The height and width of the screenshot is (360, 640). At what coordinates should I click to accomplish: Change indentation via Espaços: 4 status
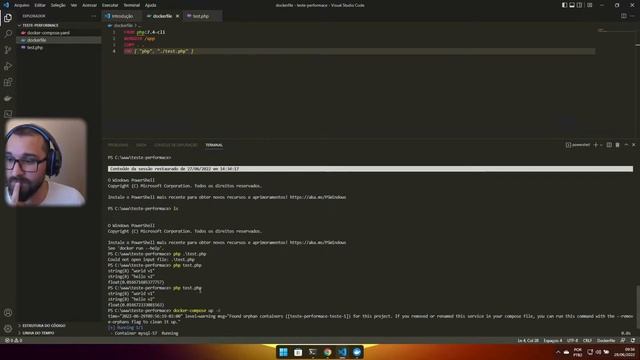(553, 340)
